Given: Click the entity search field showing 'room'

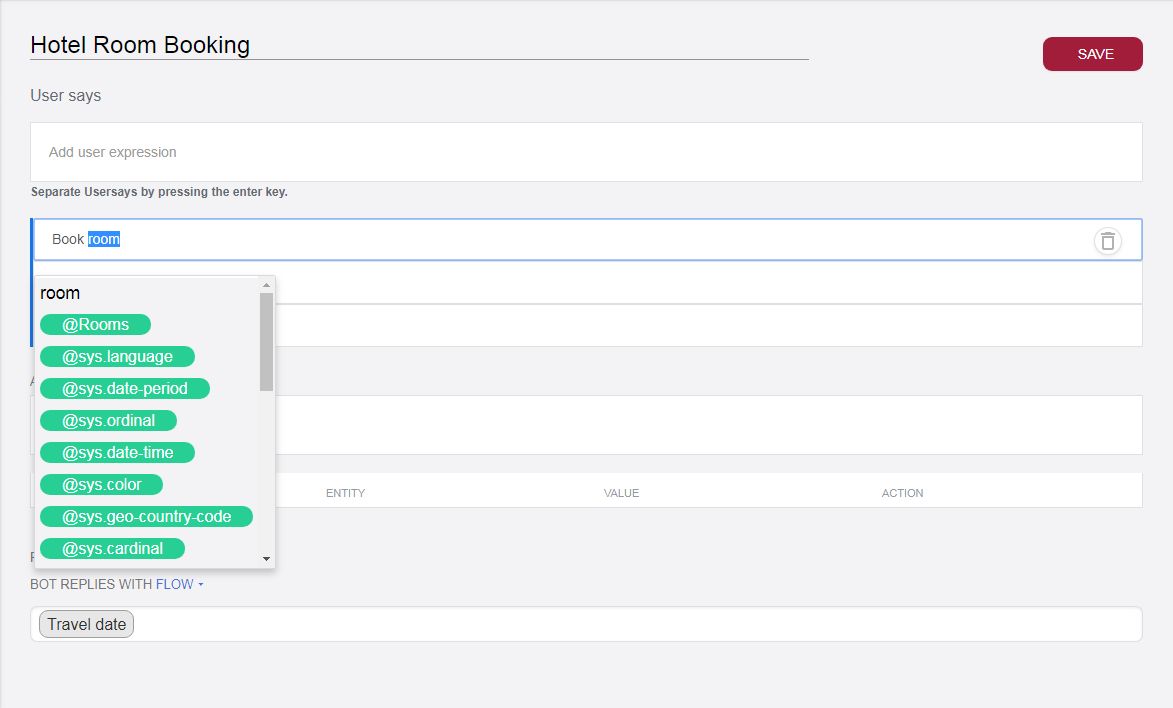Looking at the screenshot, I should click(x=145, y=293).
